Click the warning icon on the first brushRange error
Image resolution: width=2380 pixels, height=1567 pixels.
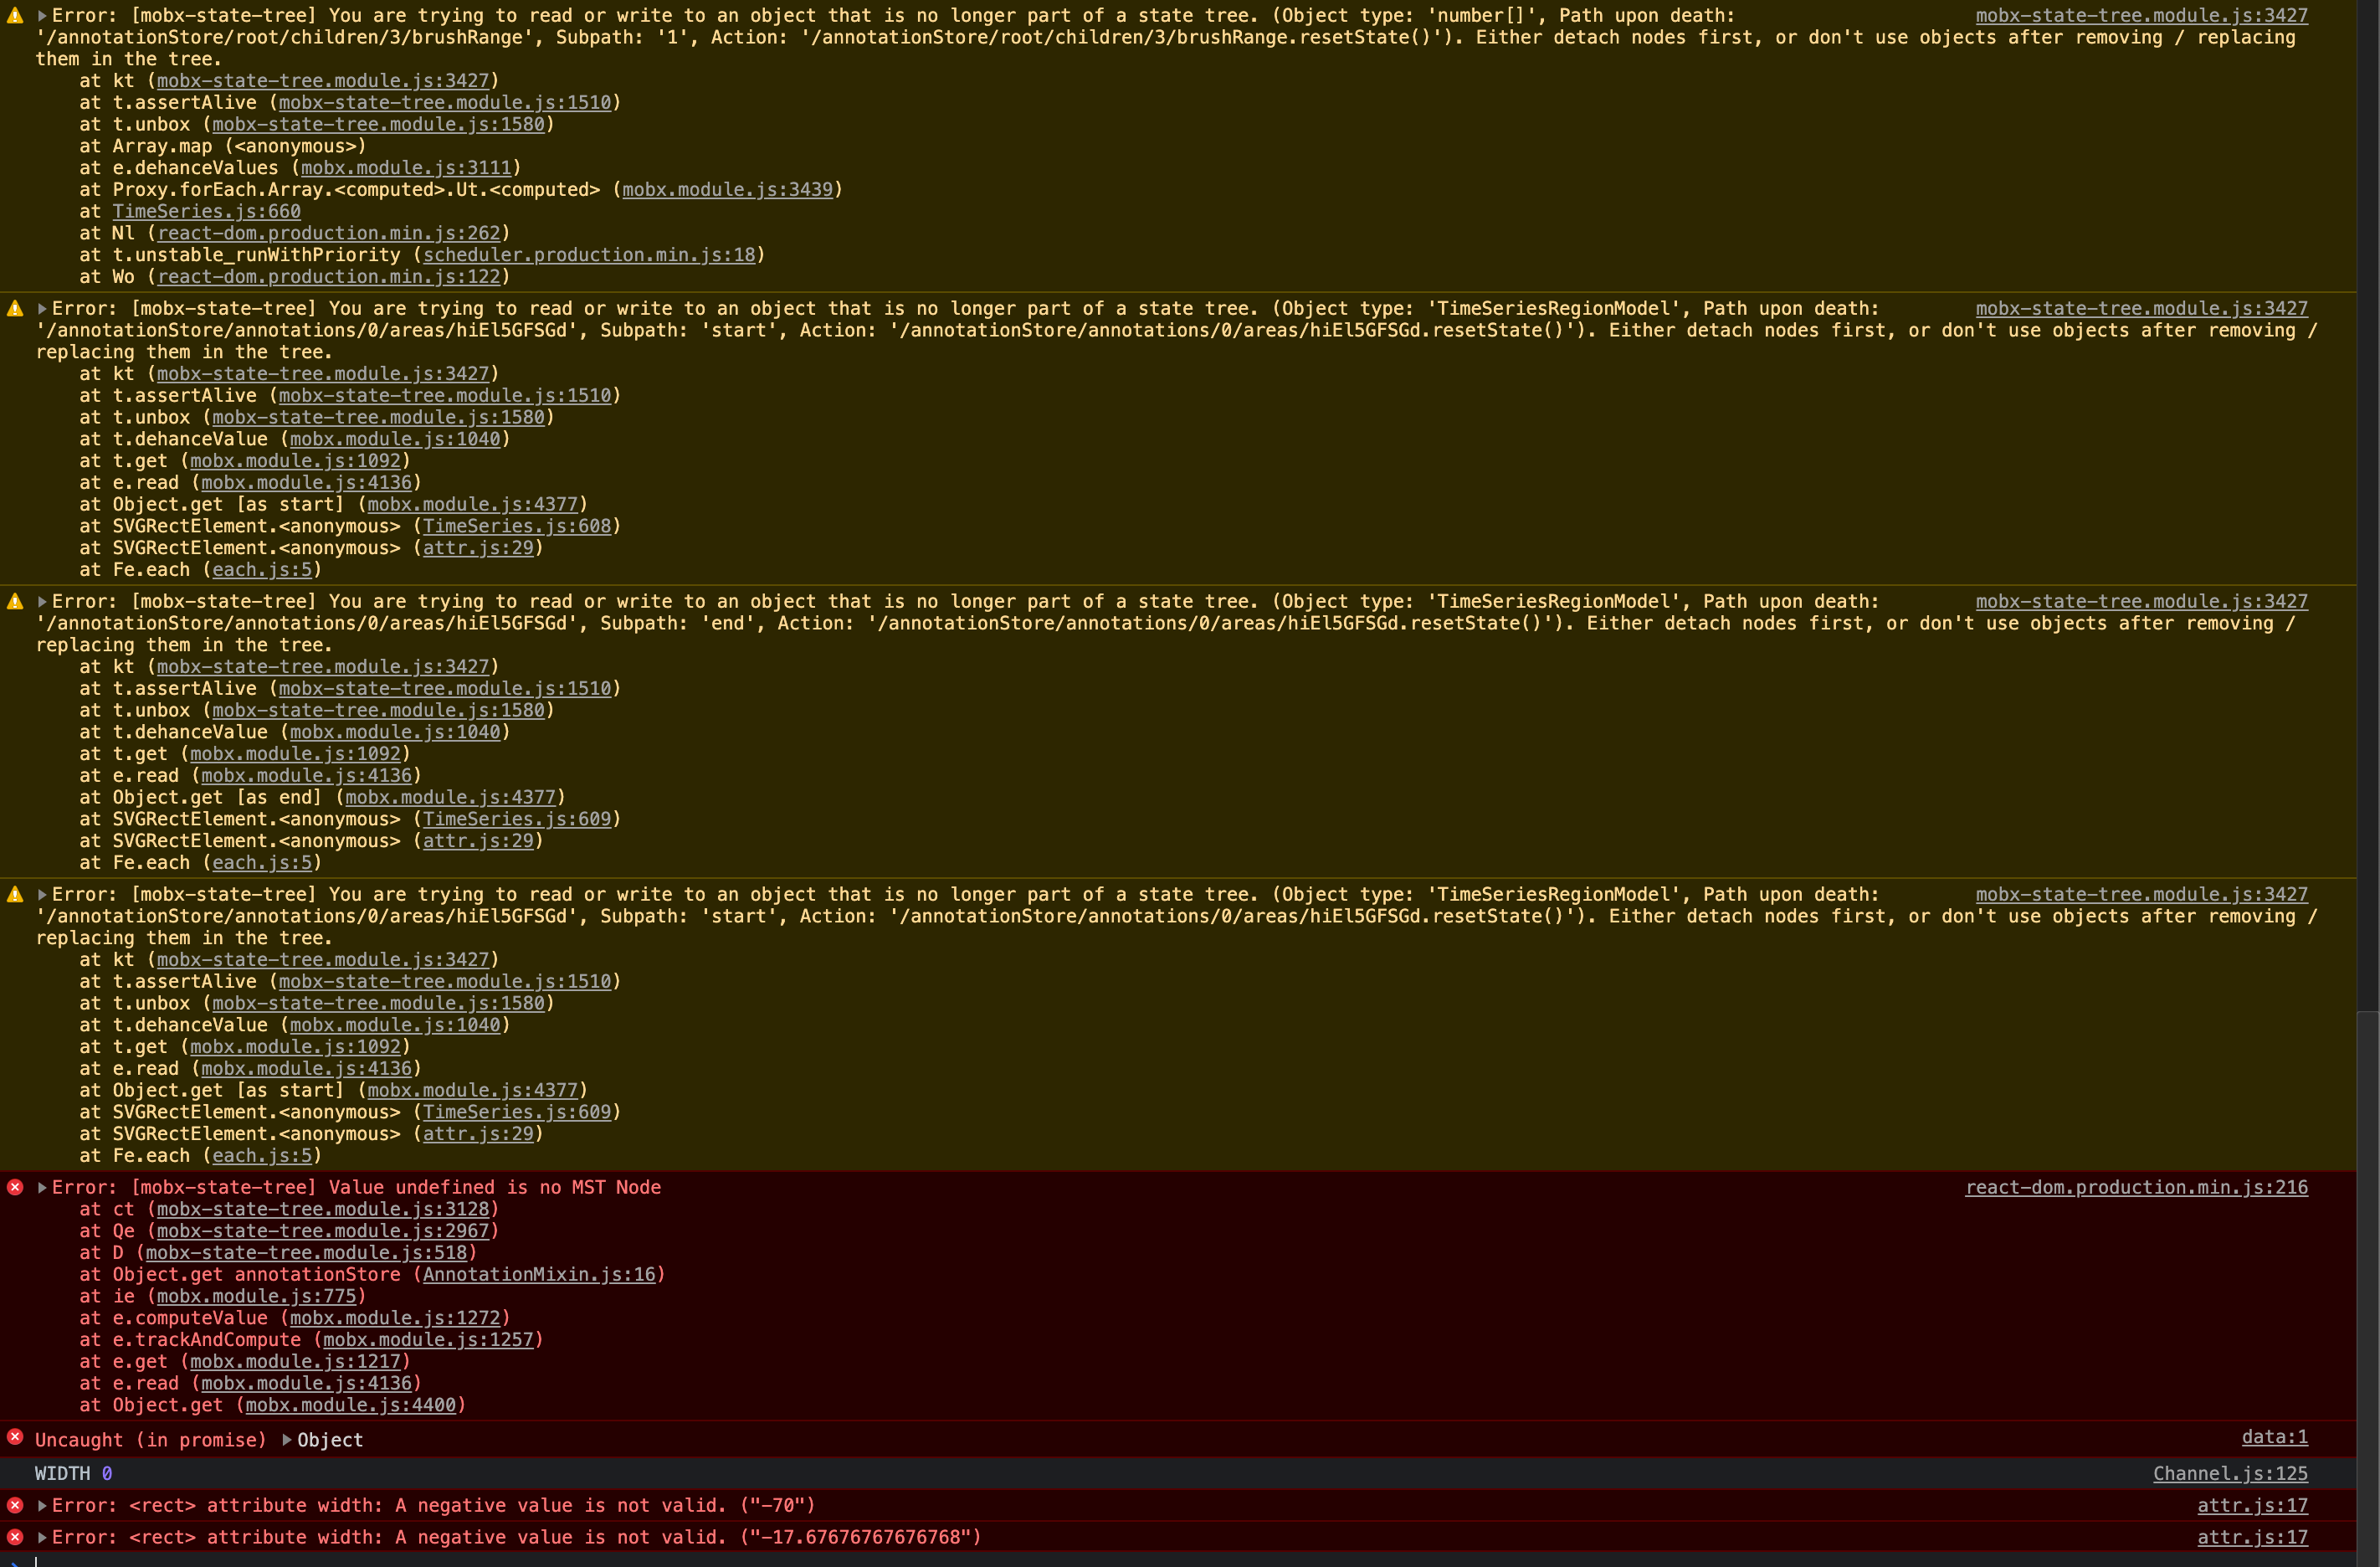pos(14,14)
